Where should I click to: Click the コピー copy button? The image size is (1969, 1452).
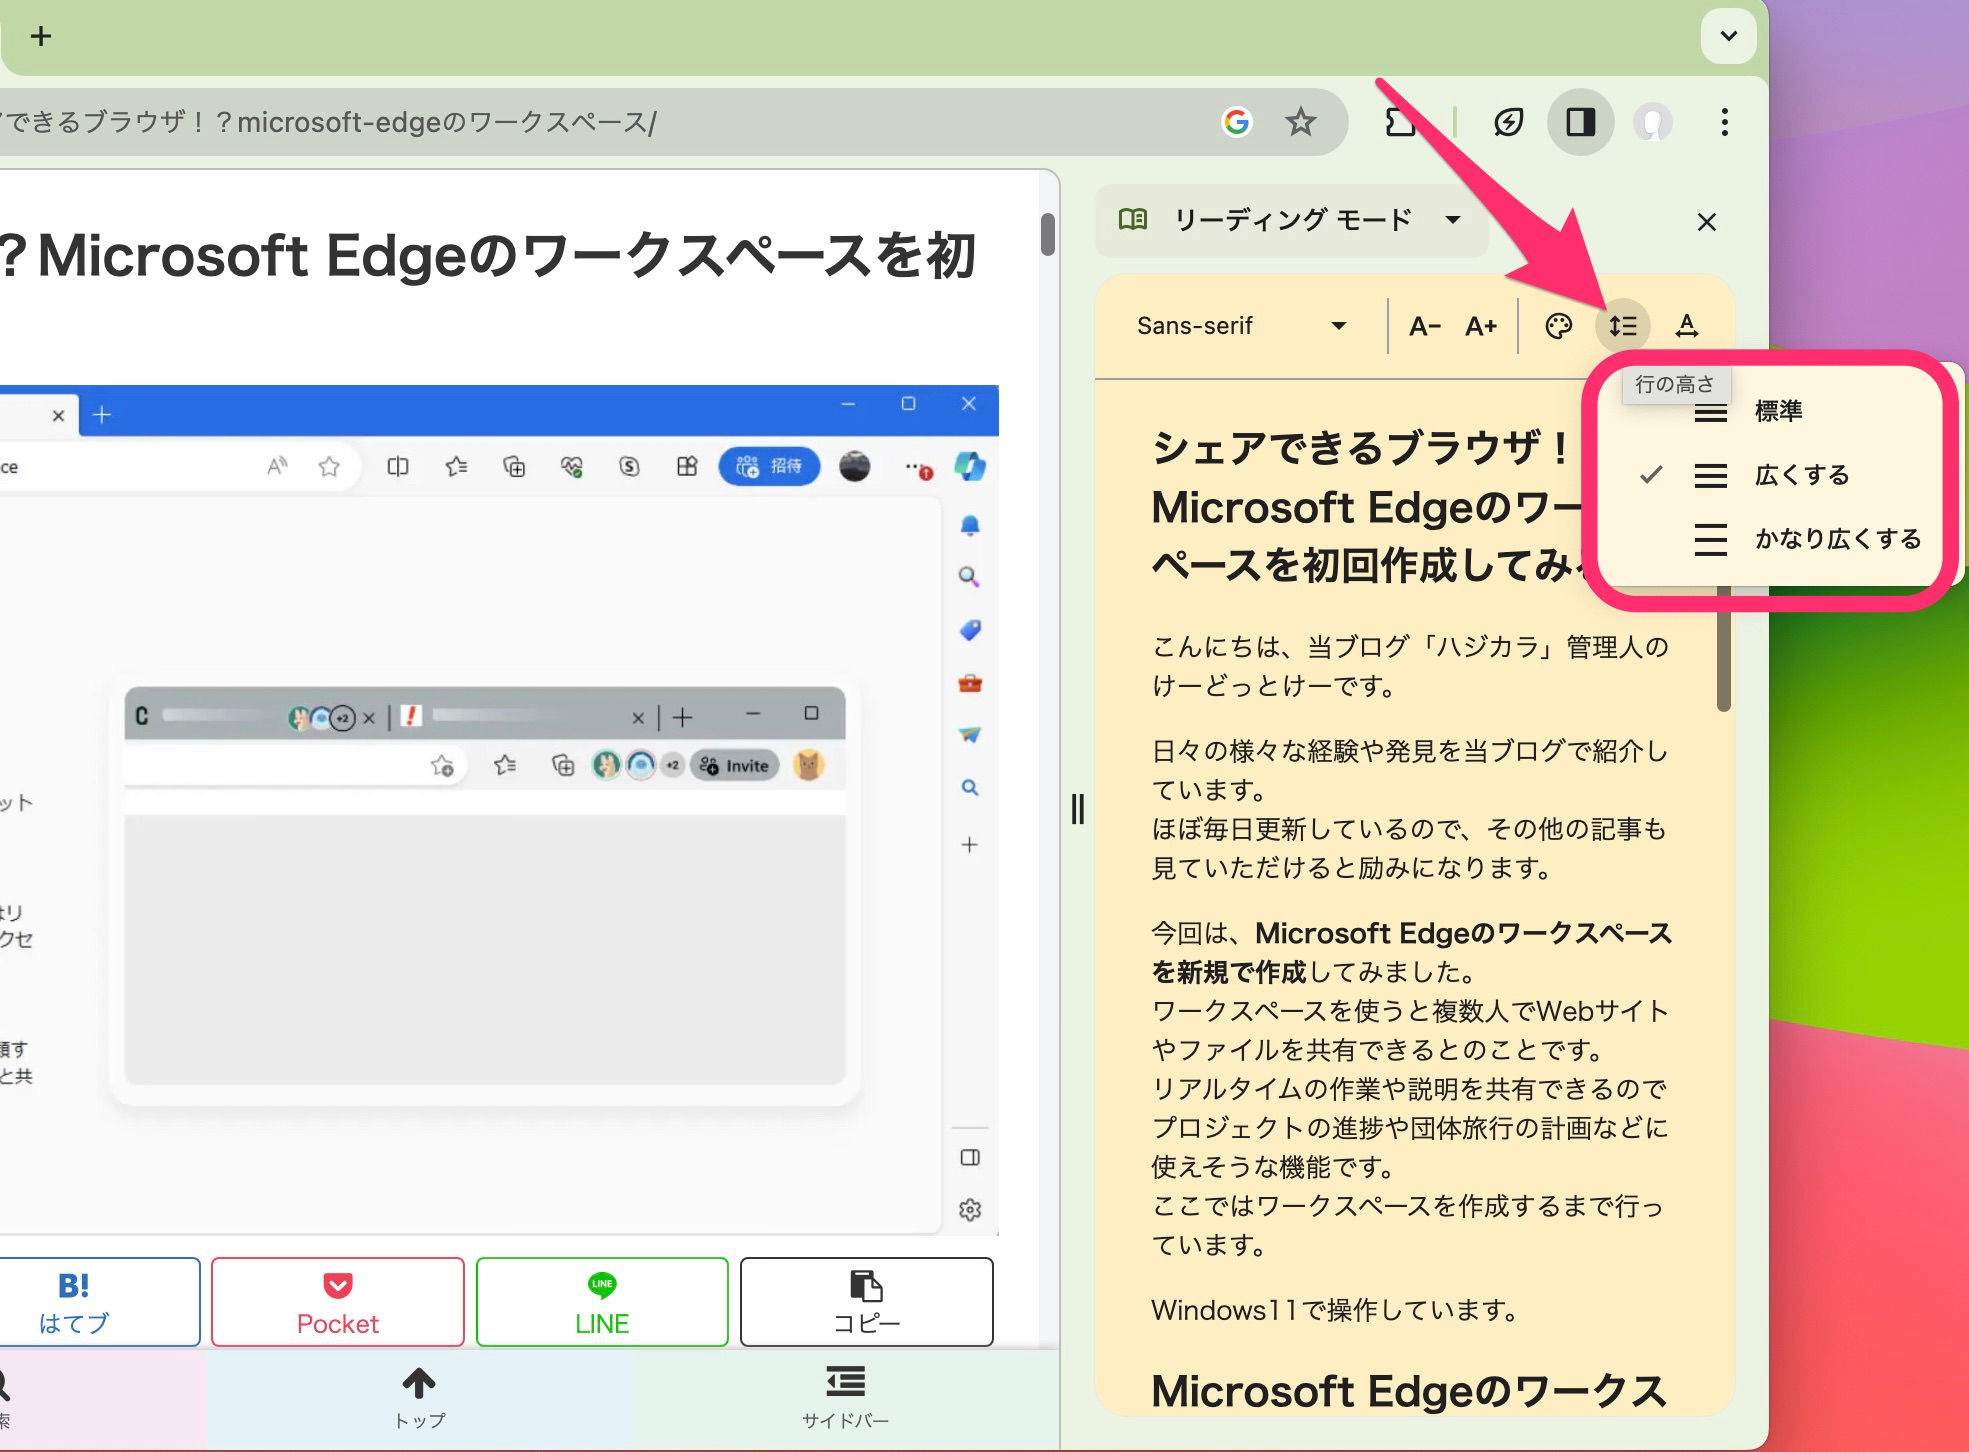tap(867, 1302)
